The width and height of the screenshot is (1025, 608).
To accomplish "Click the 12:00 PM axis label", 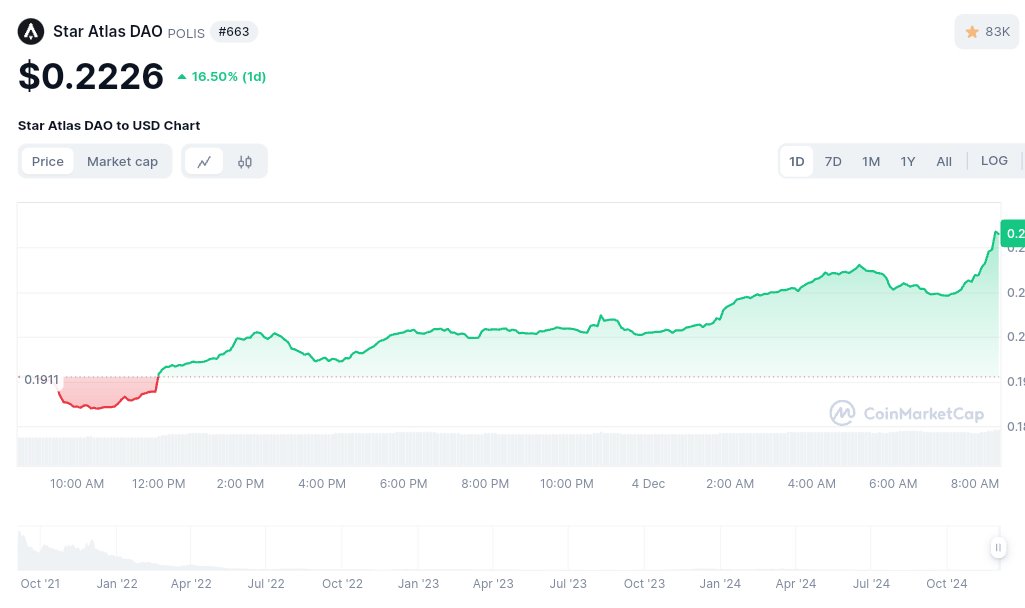I will [x=159, y=484].
